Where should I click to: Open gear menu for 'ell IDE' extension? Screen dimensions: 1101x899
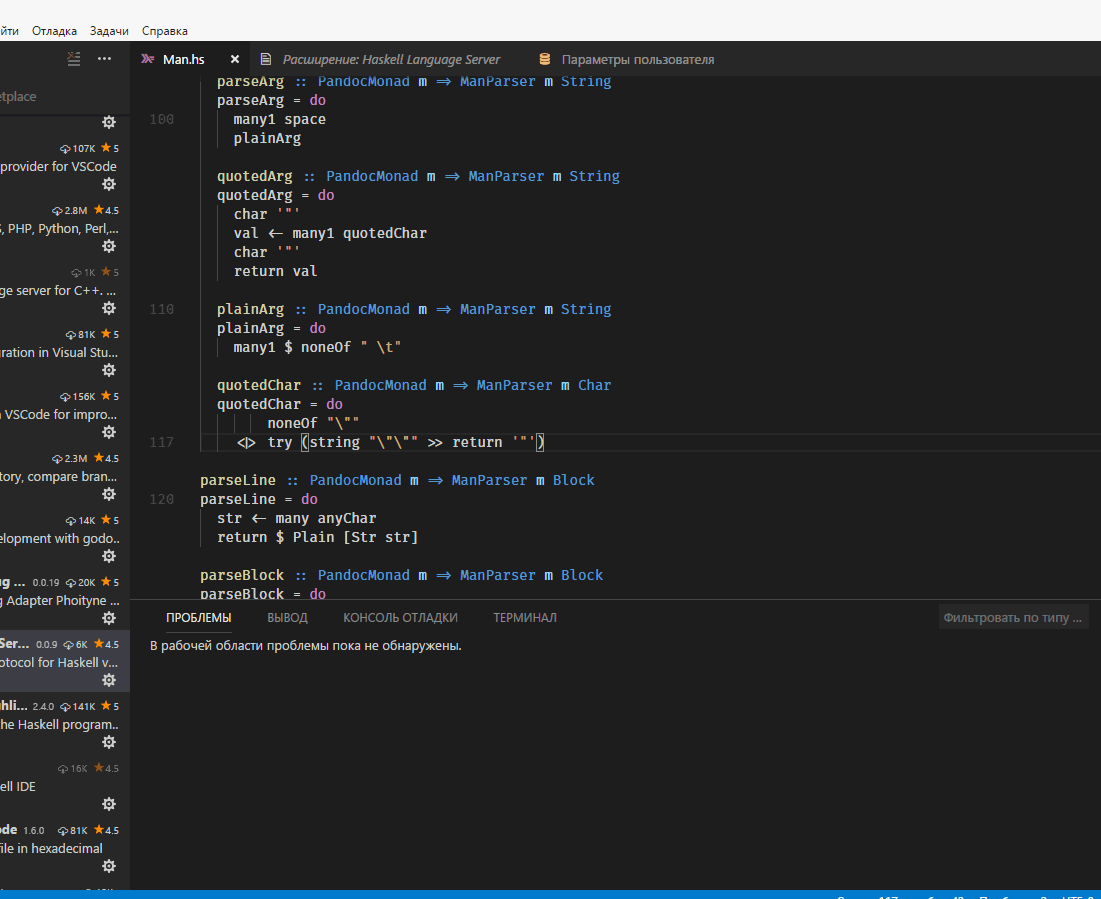[x=109, y=803]
